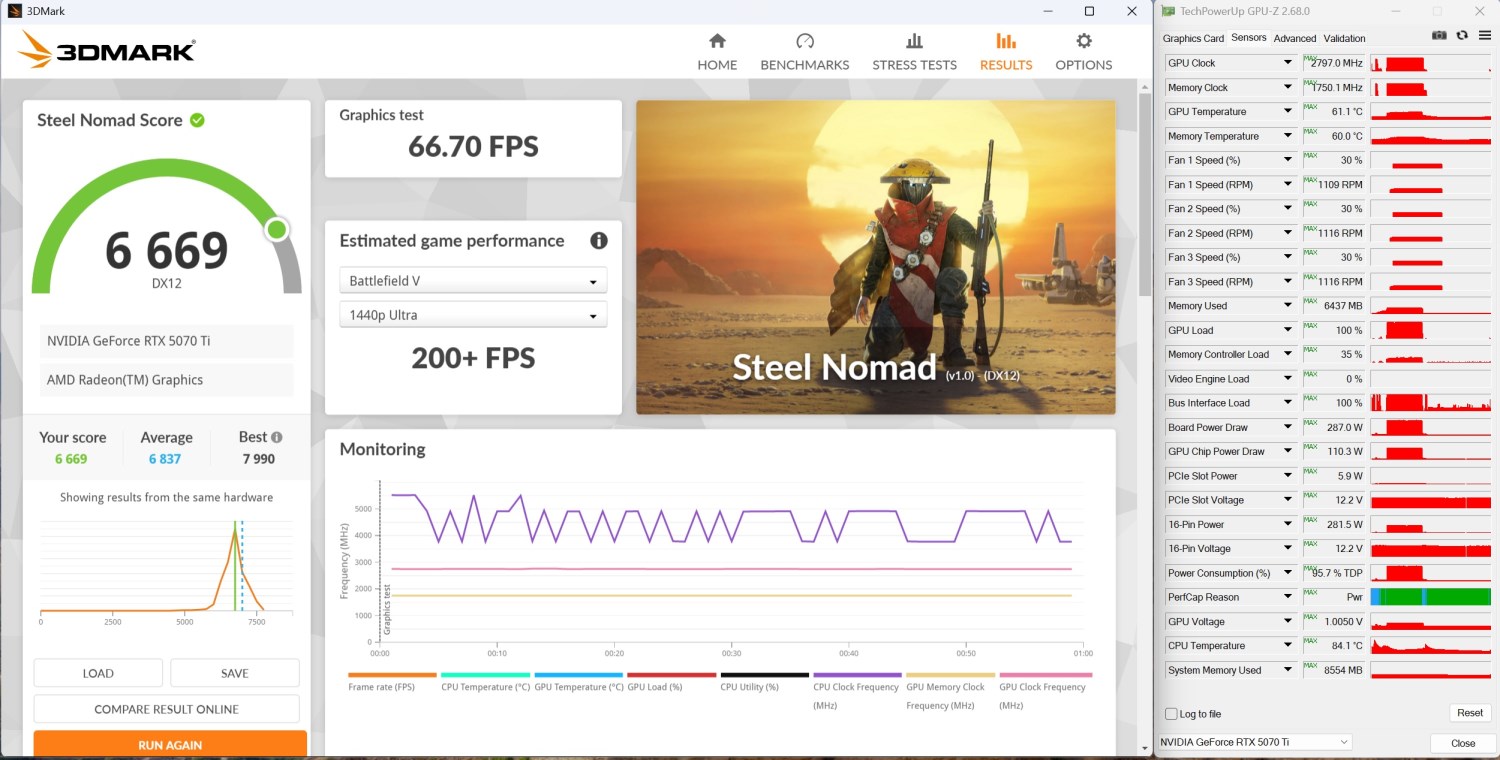Click the 84.1 °C CPU Temperature value
Viewport: 1500px width, 760px height.
tap(1347, 646)
